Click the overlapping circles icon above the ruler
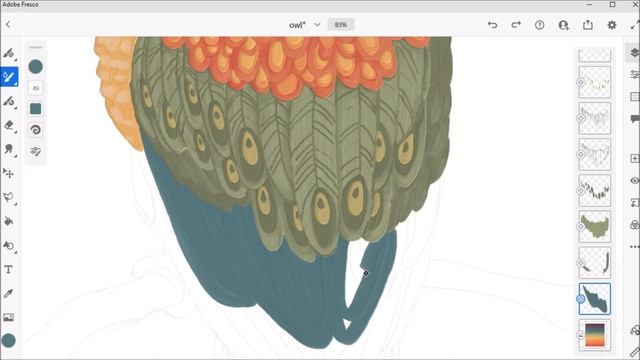 pos(635,330)
